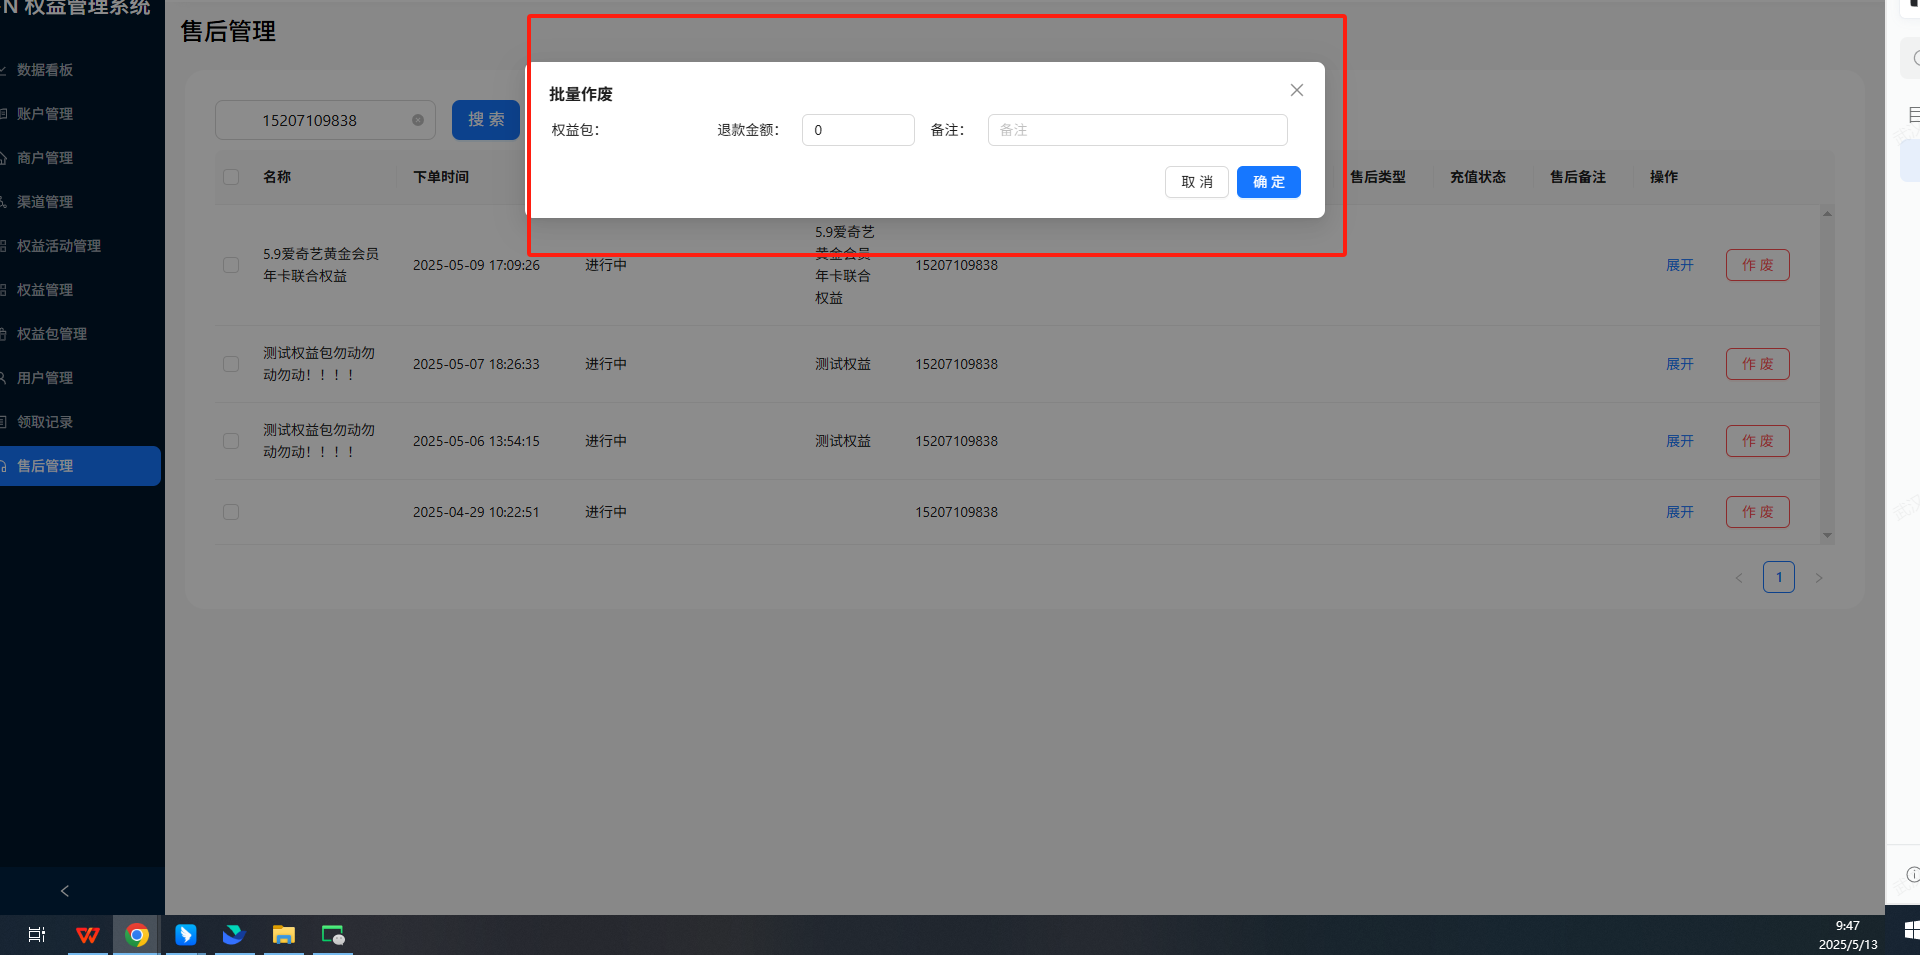Click the 取消 button in dialog

(x=1196, y=182)
